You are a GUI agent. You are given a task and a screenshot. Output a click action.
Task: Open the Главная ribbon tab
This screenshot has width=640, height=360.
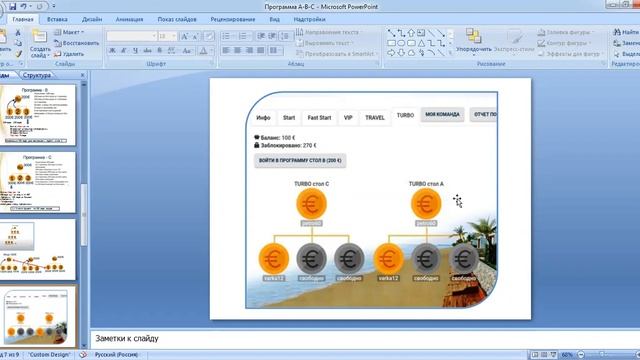[x=22, y=19]
